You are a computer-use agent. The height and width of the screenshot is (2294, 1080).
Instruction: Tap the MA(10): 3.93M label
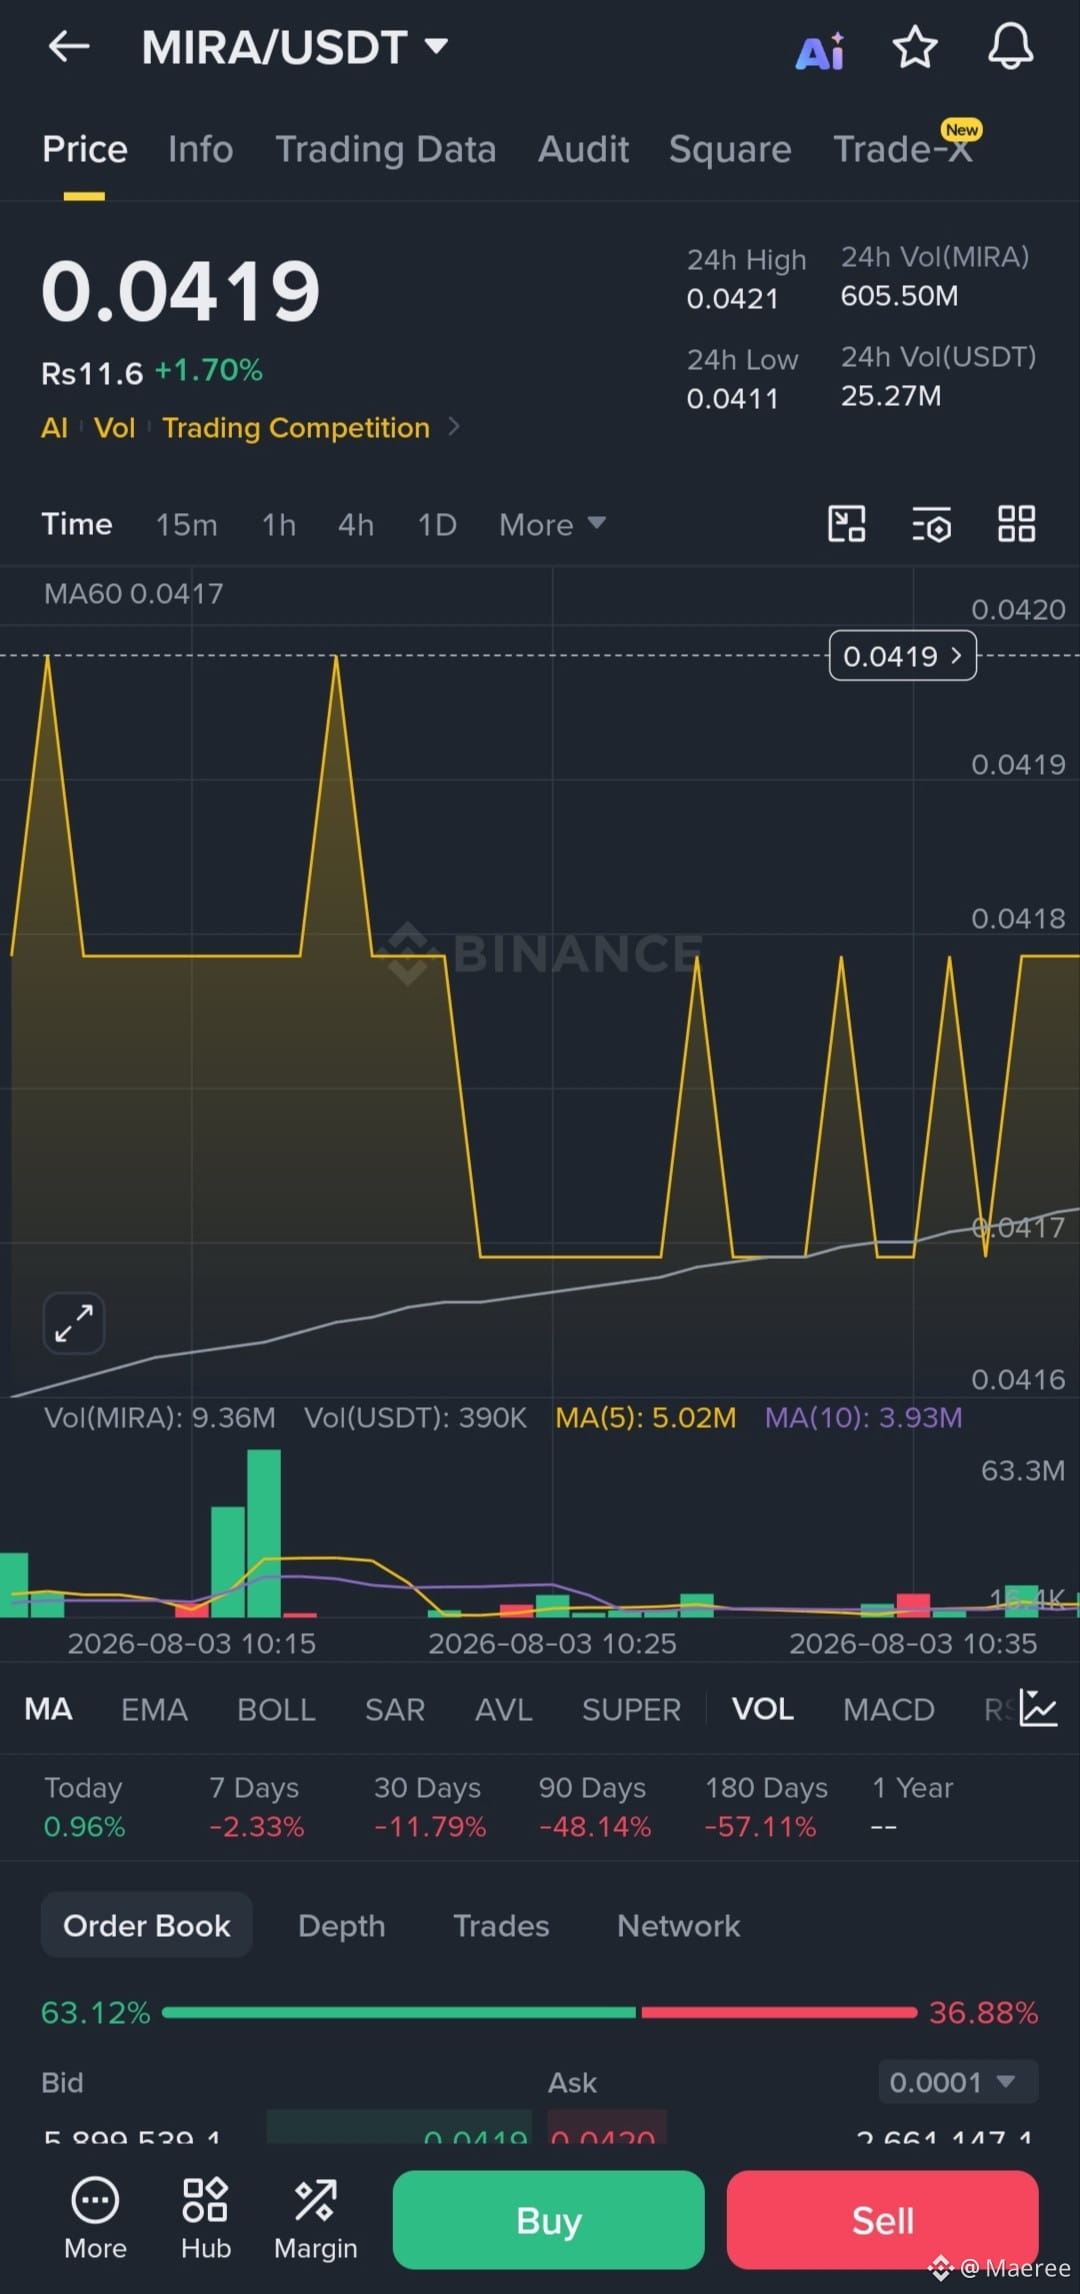point(863,1417)
